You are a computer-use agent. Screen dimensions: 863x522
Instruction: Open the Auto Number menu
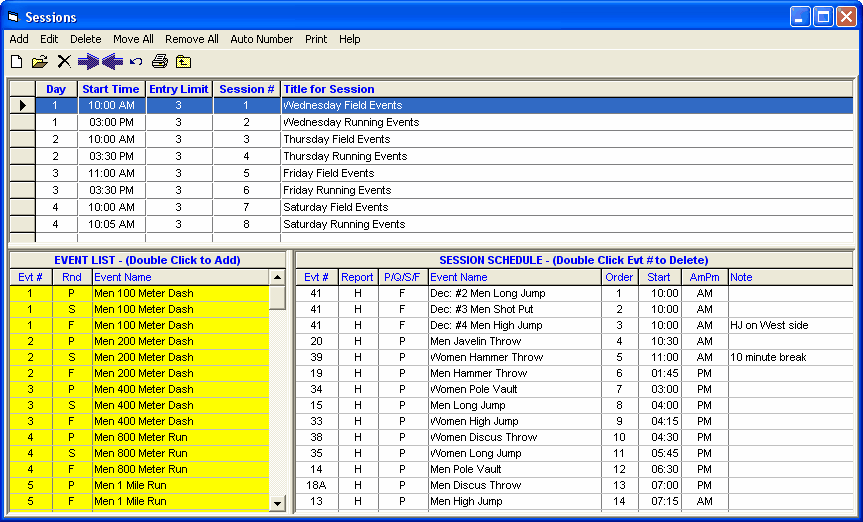coord(262,39)
